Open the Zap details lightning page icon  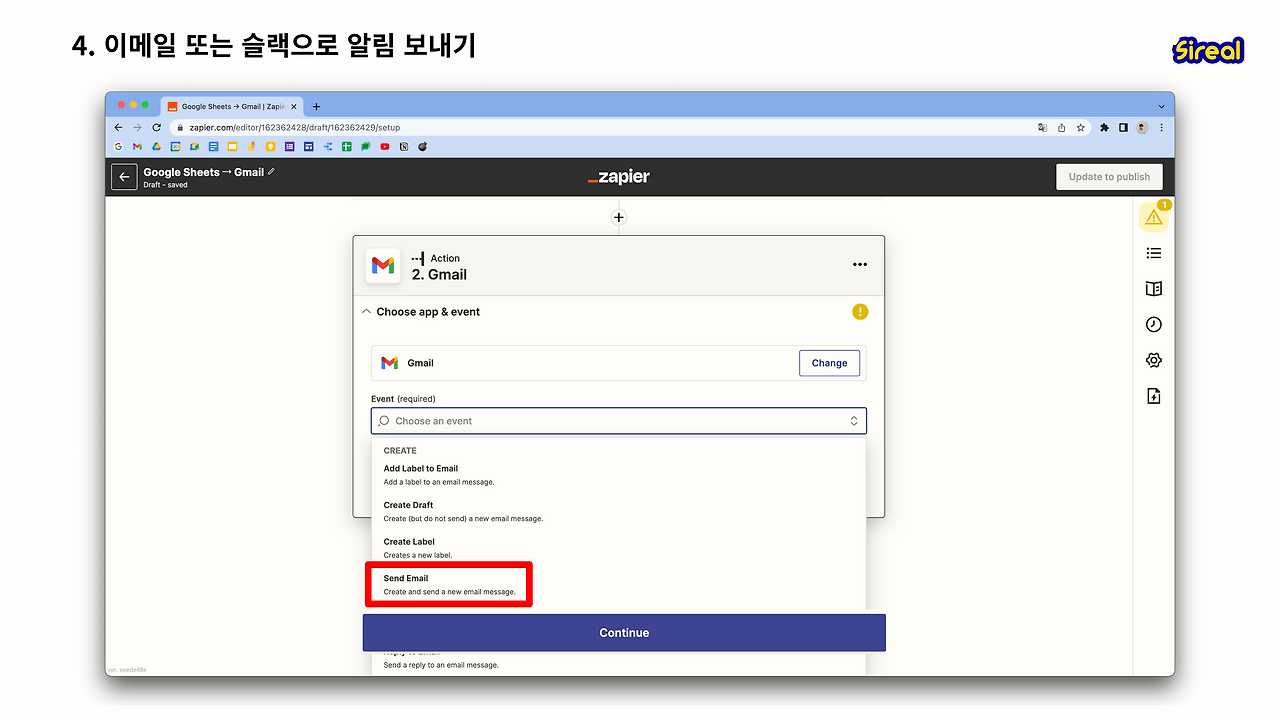(1154, 396)
